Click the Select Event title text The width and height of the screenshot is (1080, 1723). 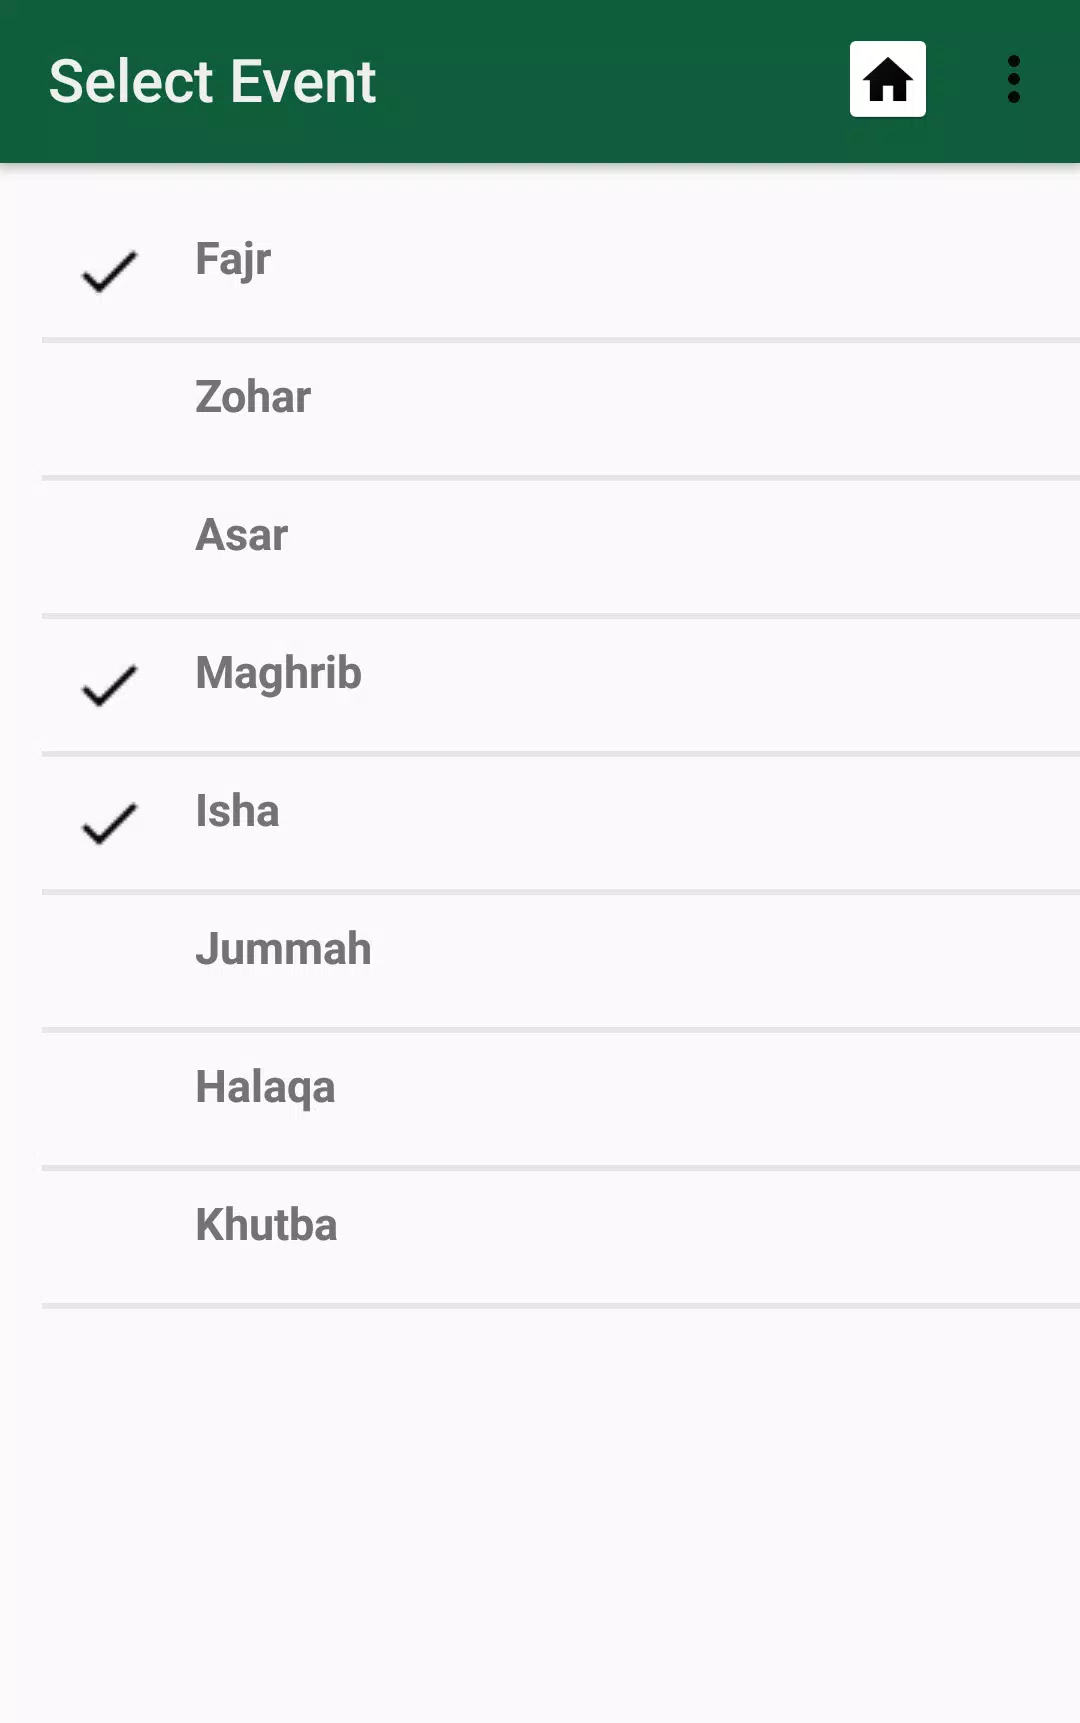(x=212, y=81)
